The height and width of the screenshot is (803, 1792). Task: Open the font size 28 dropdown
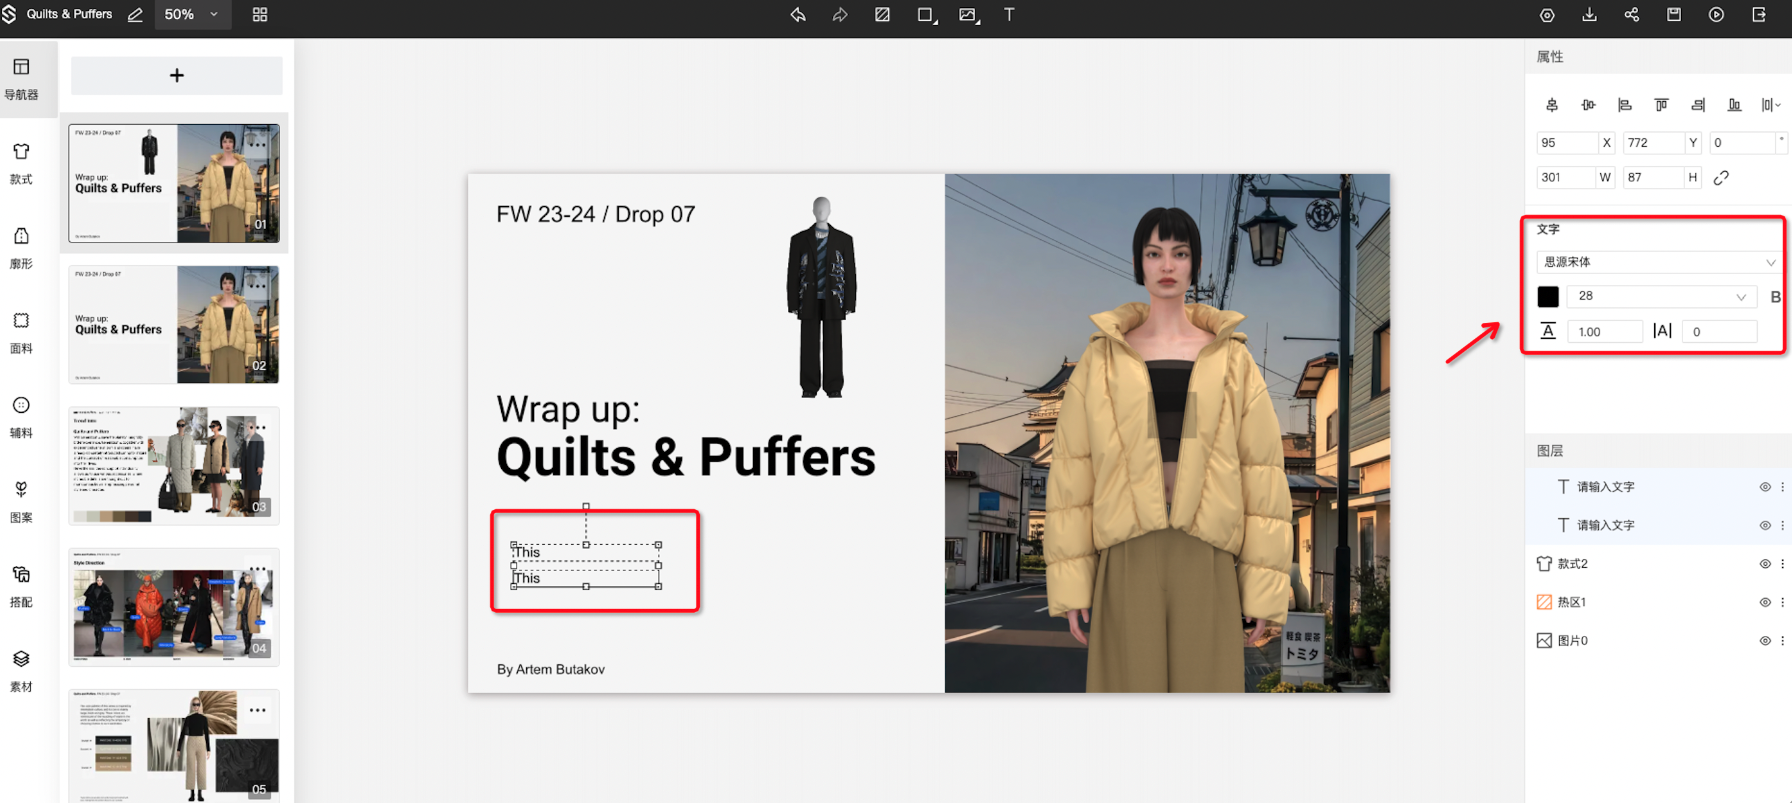1661,297
